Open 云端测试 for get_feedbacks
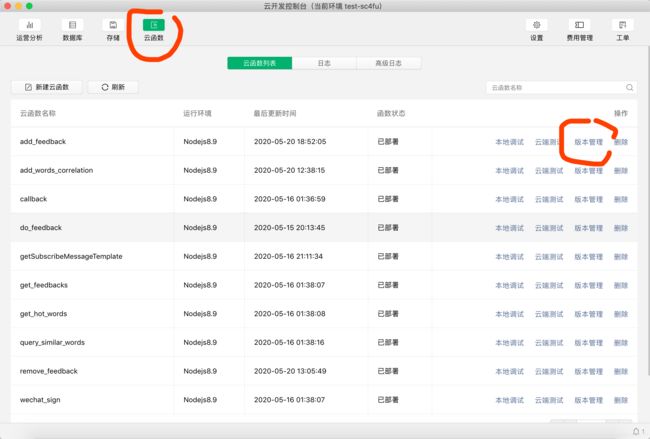Viewport: 650px width, 439px height. (x=549, y=285)
